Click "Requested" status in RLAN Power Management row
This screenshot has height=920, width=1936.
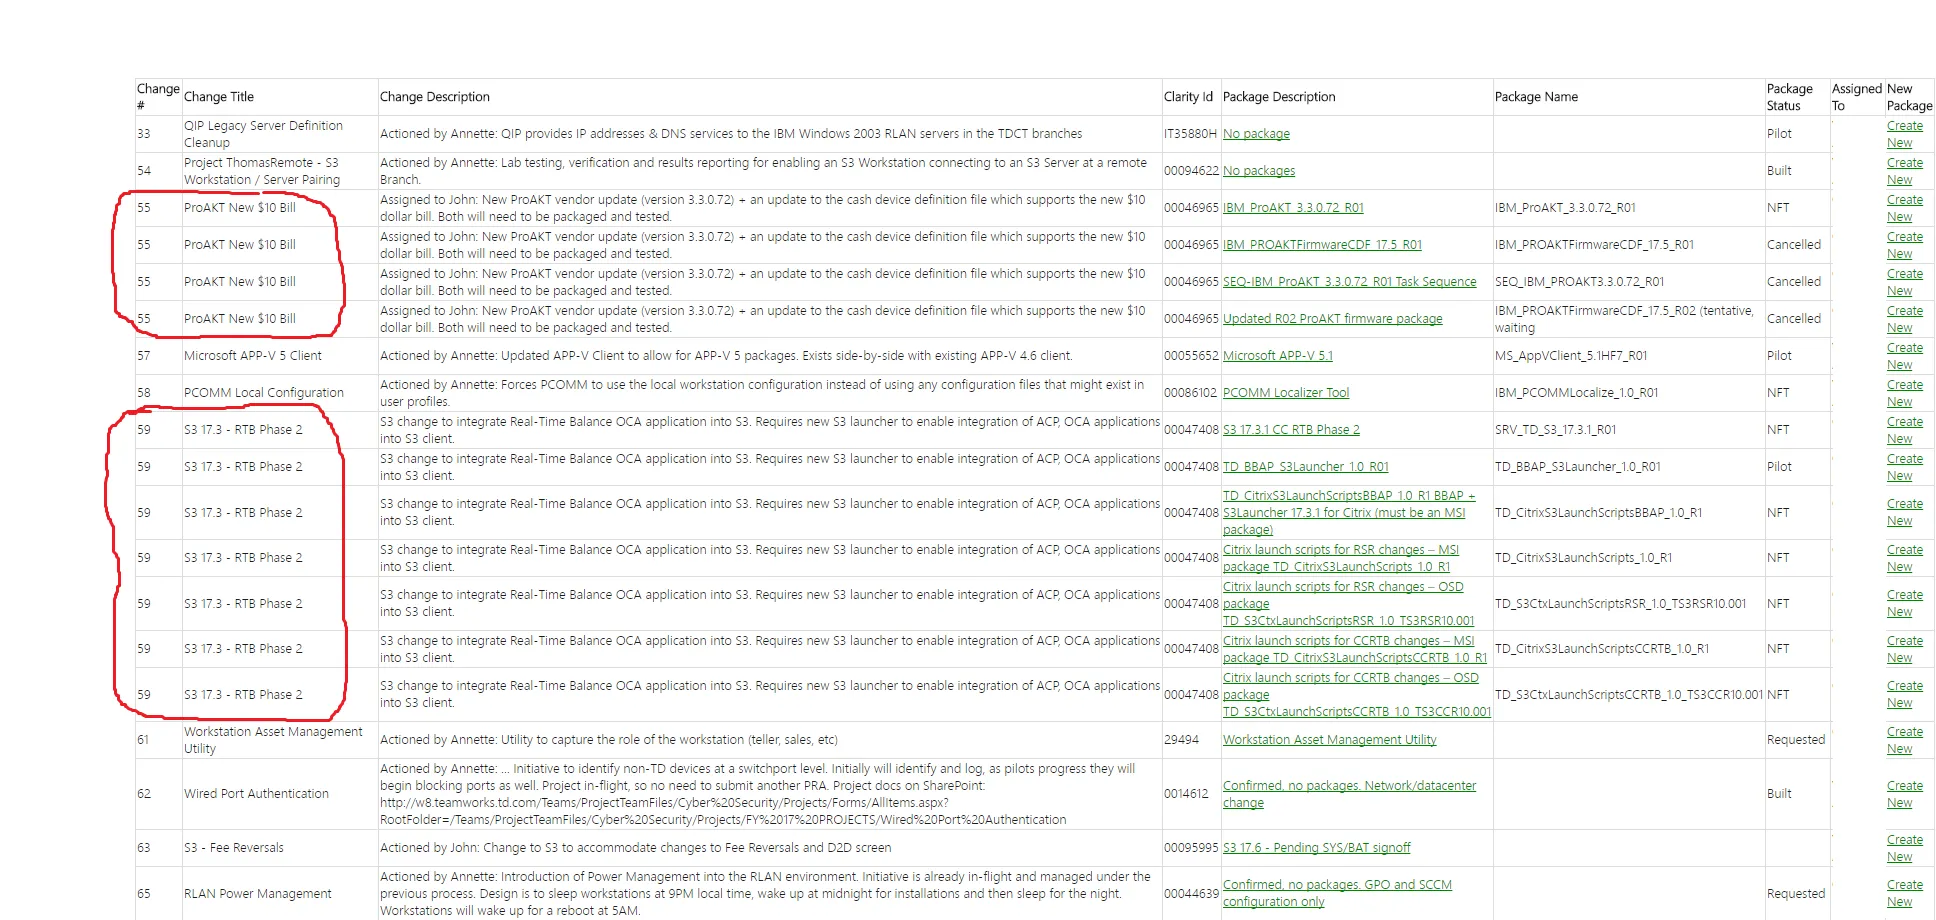click(x=1796, y=894)
